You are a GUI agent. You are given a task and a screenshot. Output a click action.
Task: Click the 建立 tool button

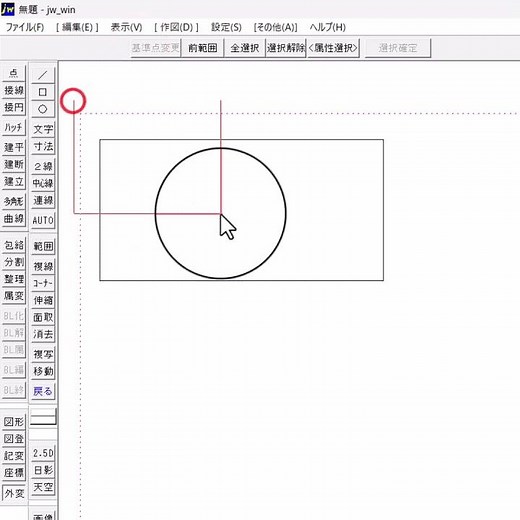coord(14,181)
